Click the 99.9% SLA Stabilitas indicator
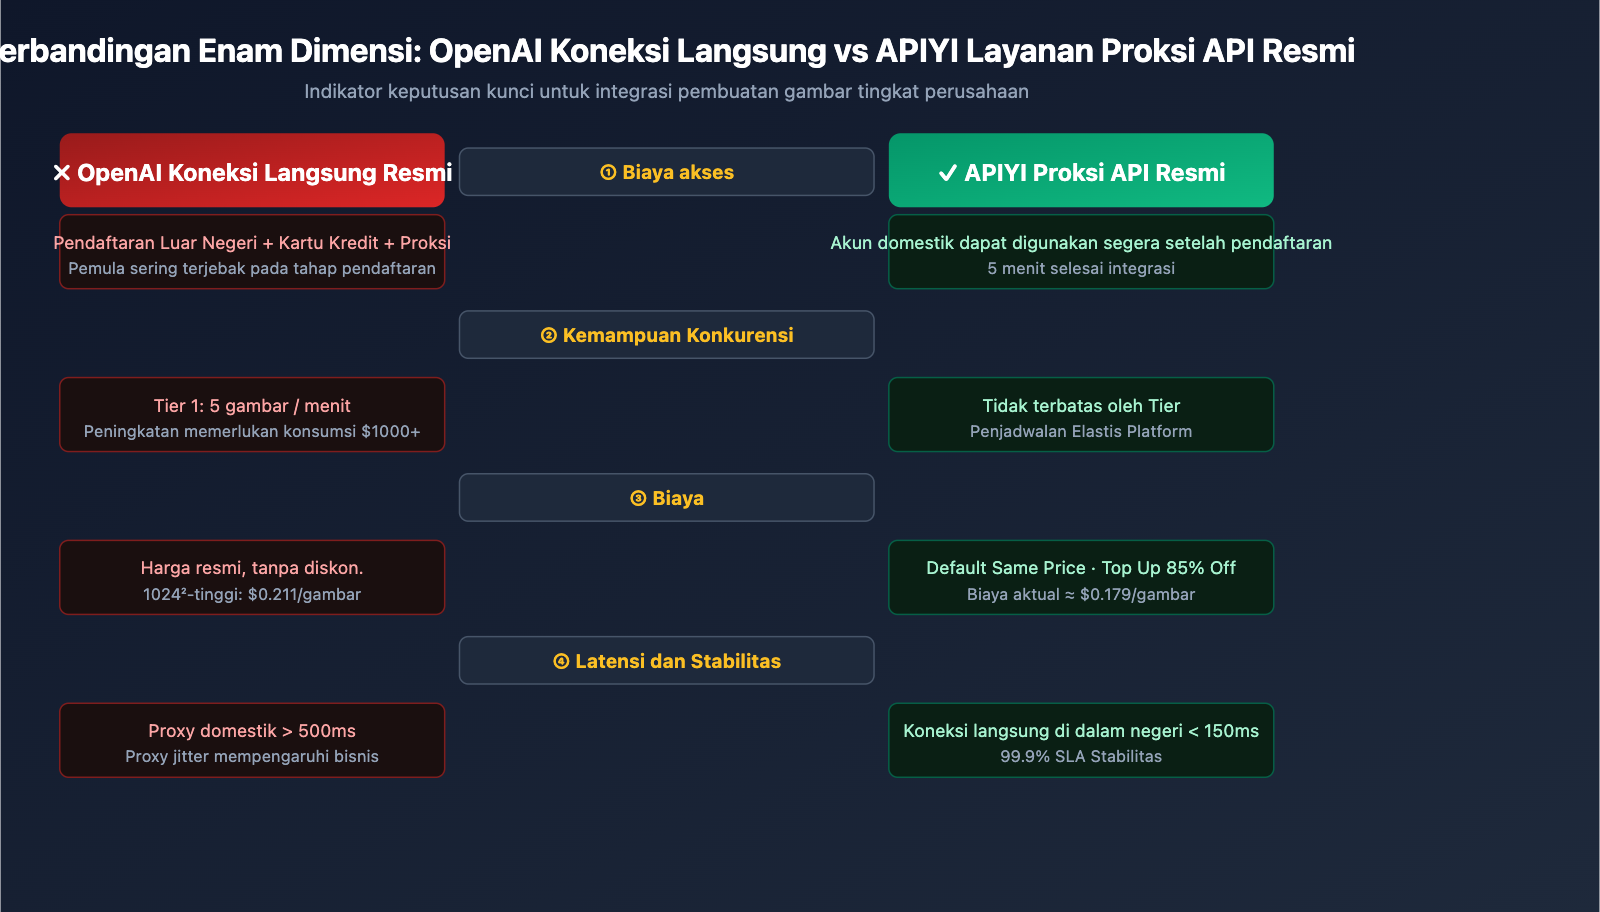 [x=1081, y=757]
